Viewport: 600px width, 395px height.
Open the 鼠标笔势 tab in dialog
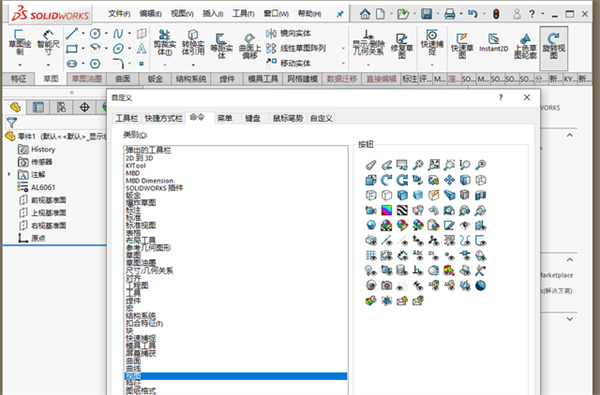click(288, 118)
